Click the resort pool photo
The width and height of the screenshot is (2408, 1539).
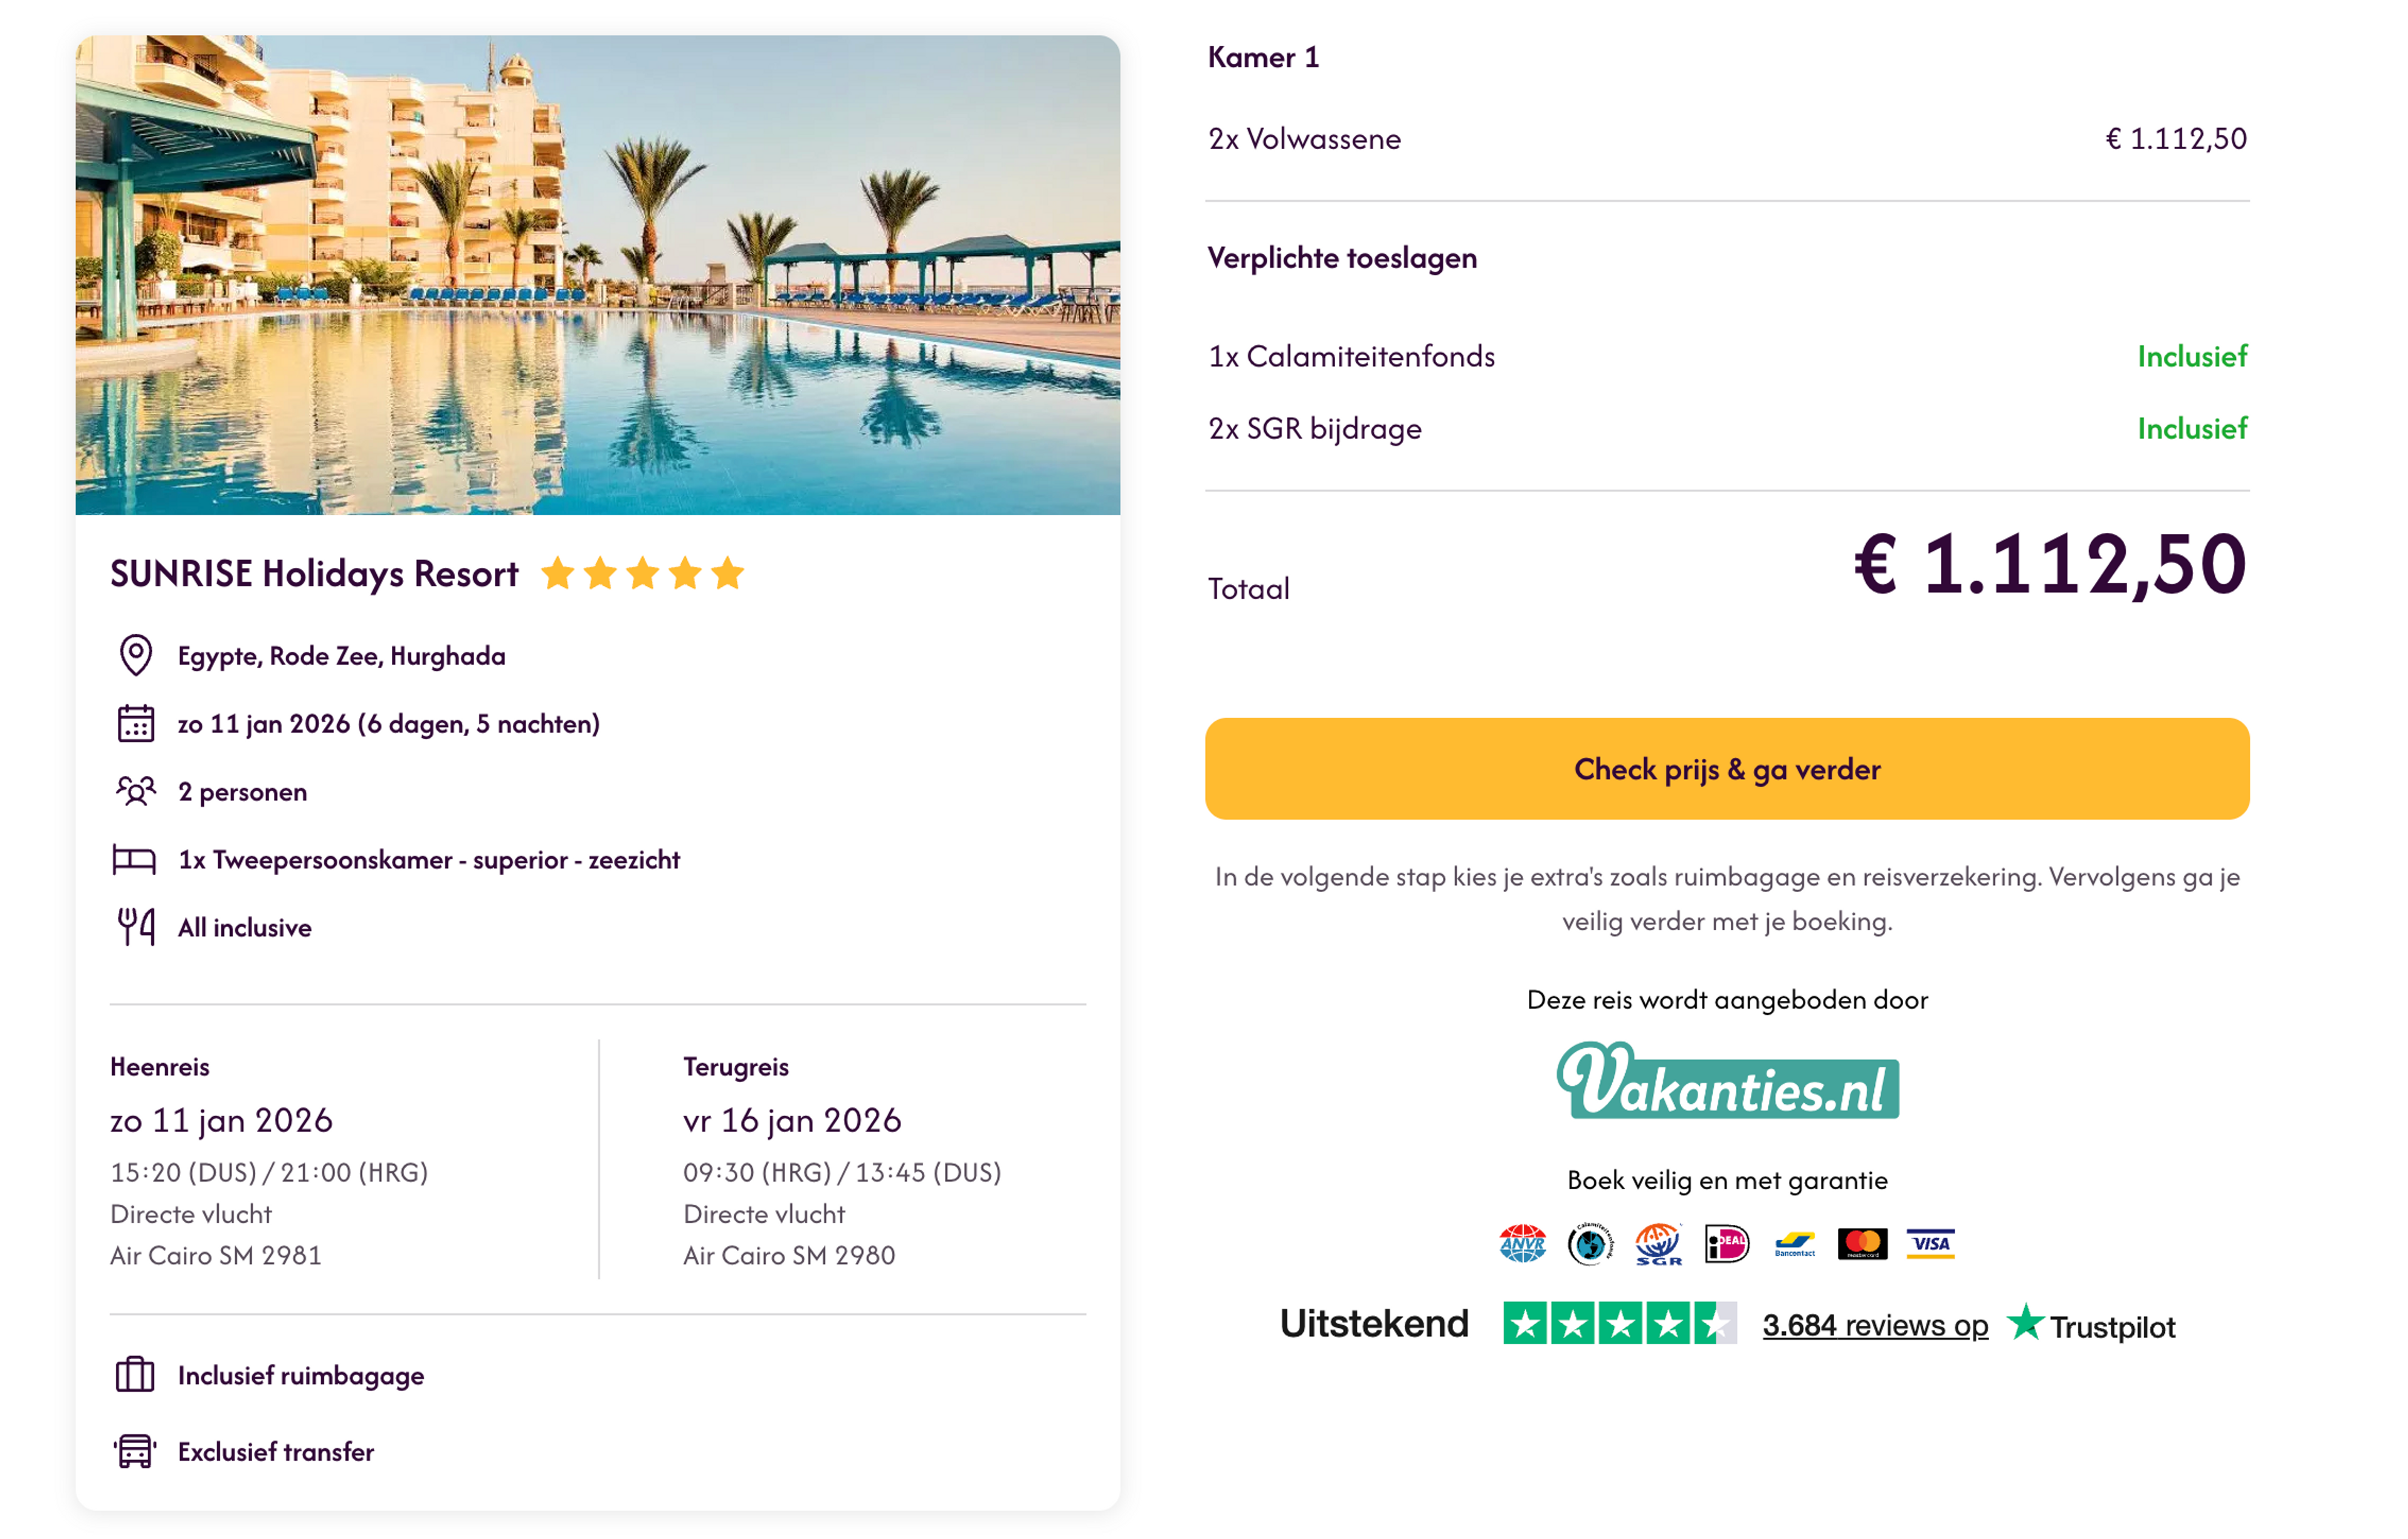598,275
